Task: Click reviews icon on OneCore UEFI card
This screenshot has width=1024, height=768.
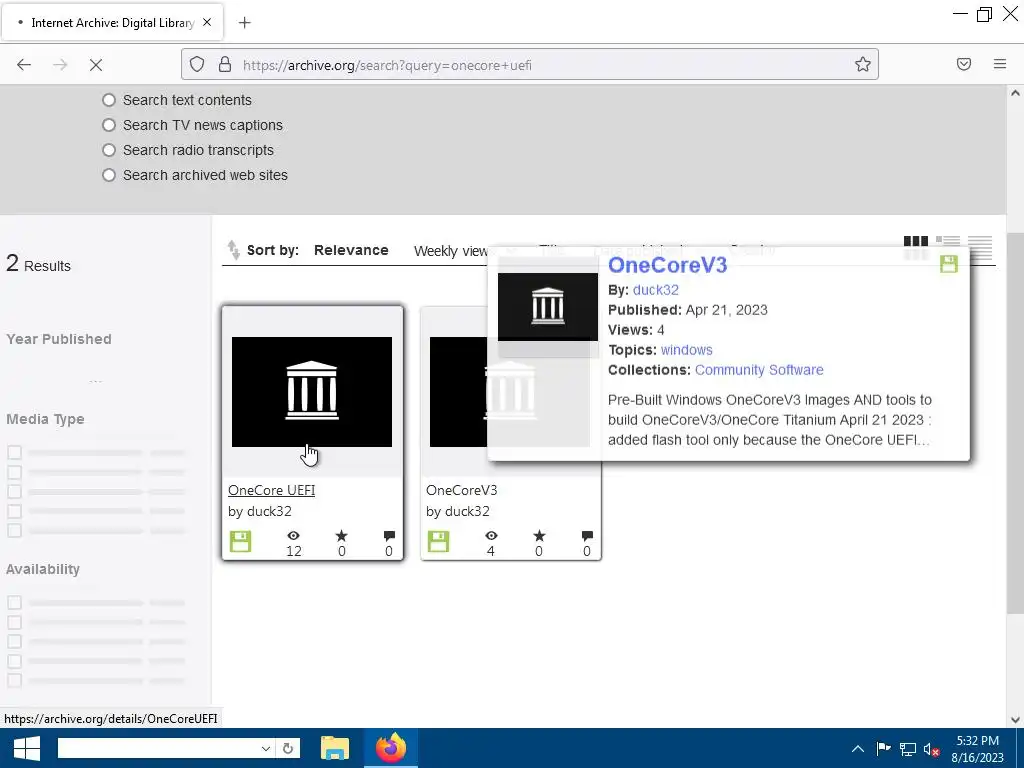Action: pos(389,536)
